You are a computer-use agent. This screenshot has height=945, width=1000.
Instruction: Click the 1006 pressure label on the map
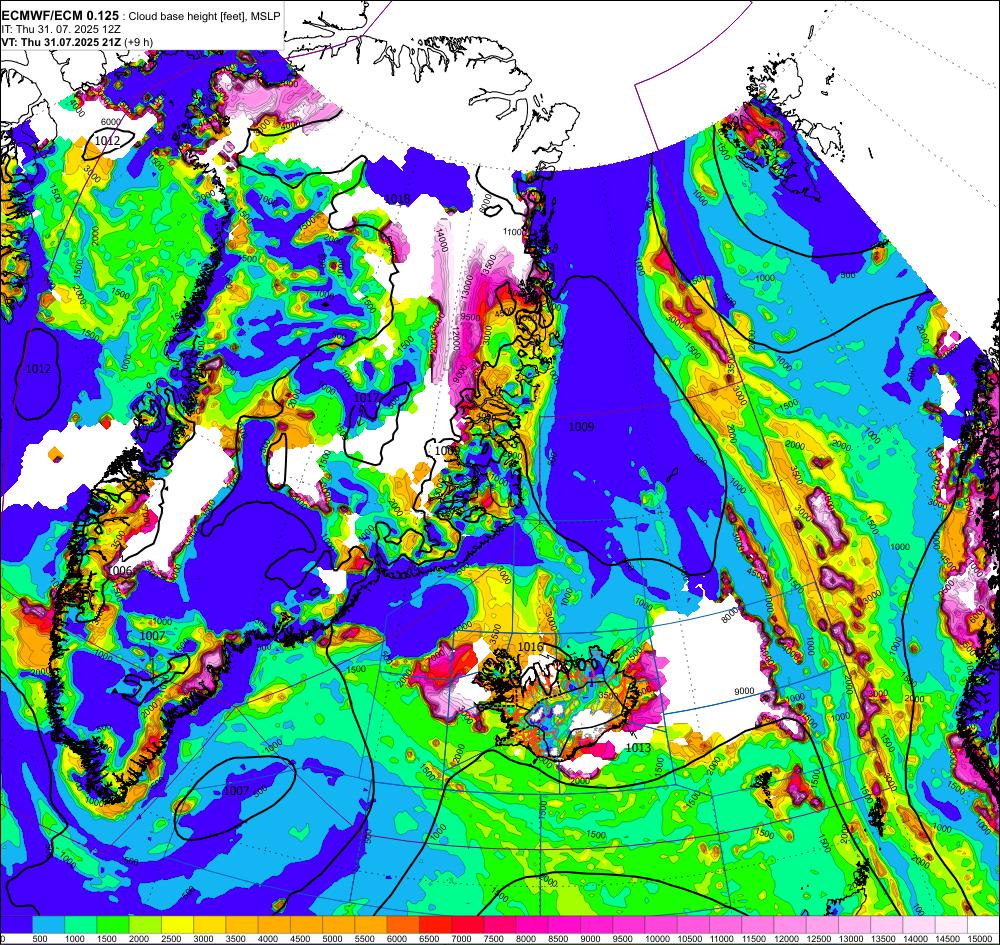[121, 569]
